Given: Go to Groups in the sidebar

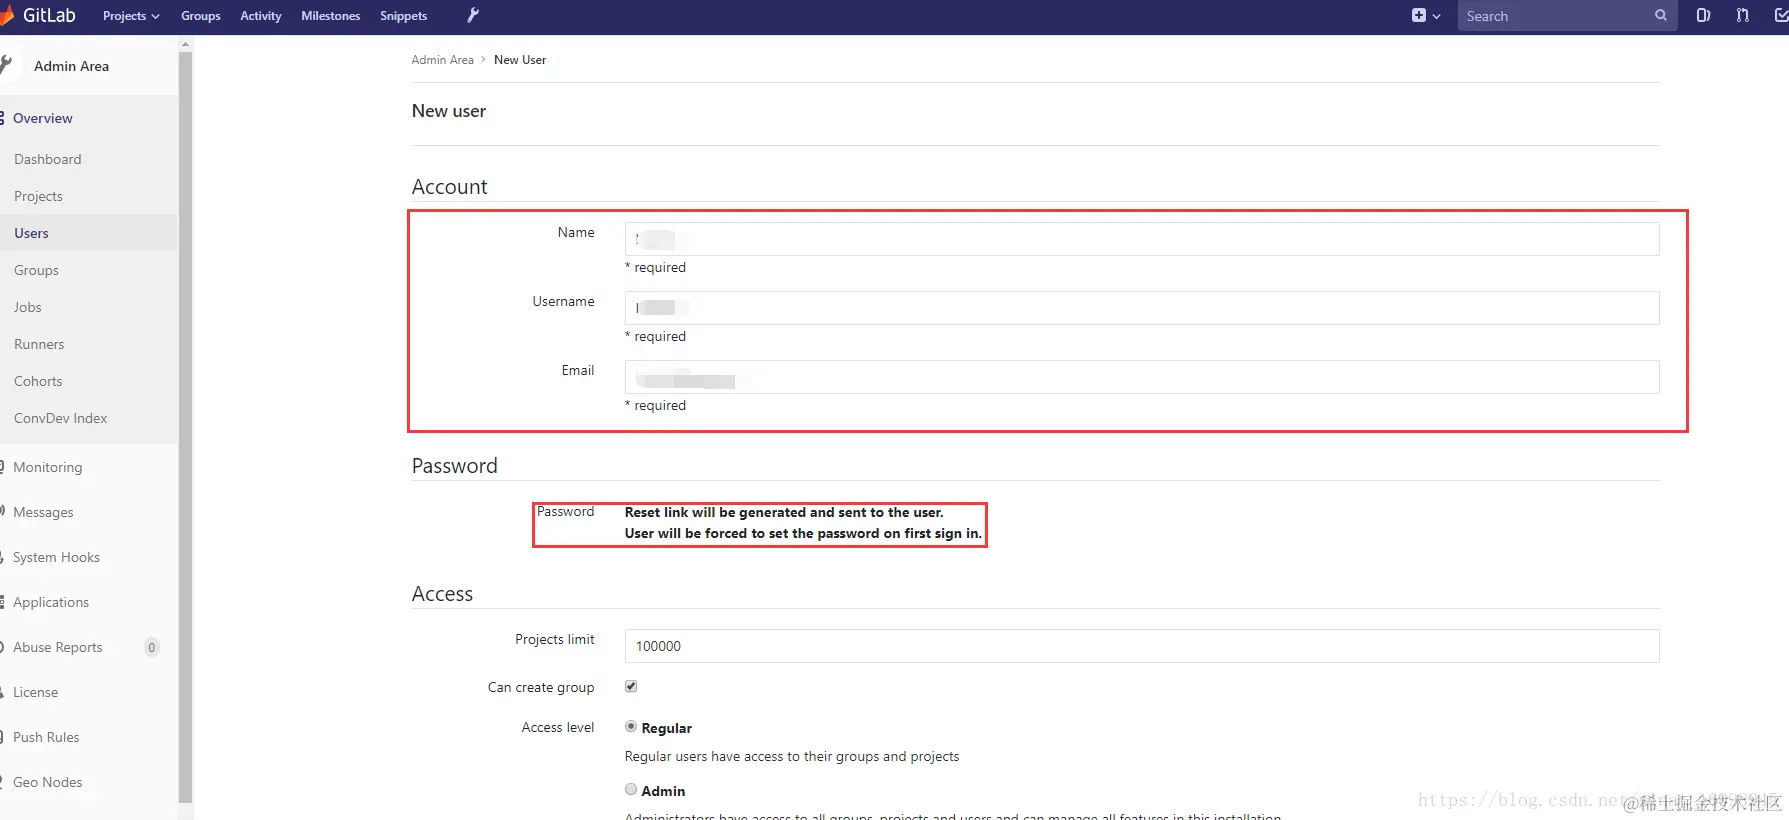Looking at the screenshot, I should (36, 270).
